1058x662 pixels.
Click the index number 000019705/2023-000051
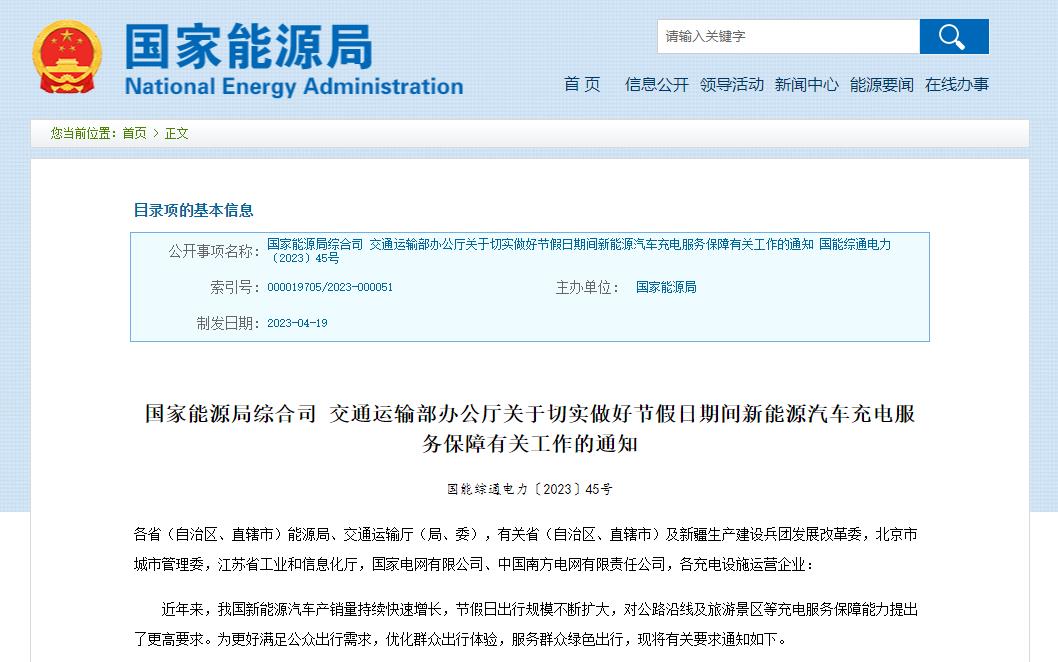330,288
